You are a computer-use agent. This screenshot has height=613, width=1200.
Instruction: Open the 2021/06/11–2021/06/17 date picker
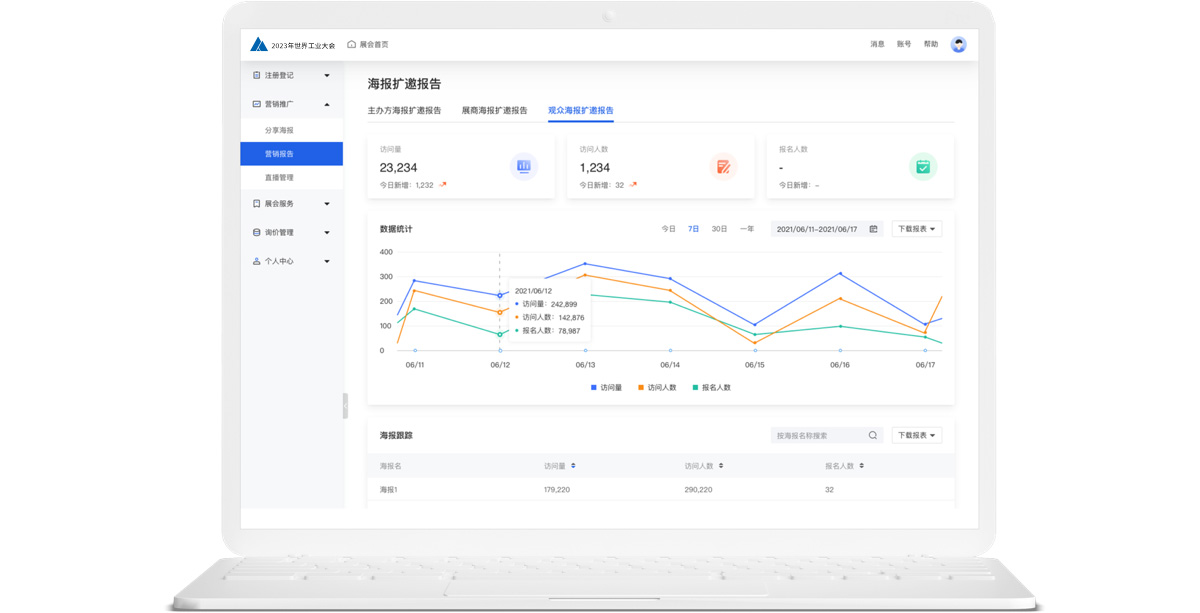coord(826,229)
